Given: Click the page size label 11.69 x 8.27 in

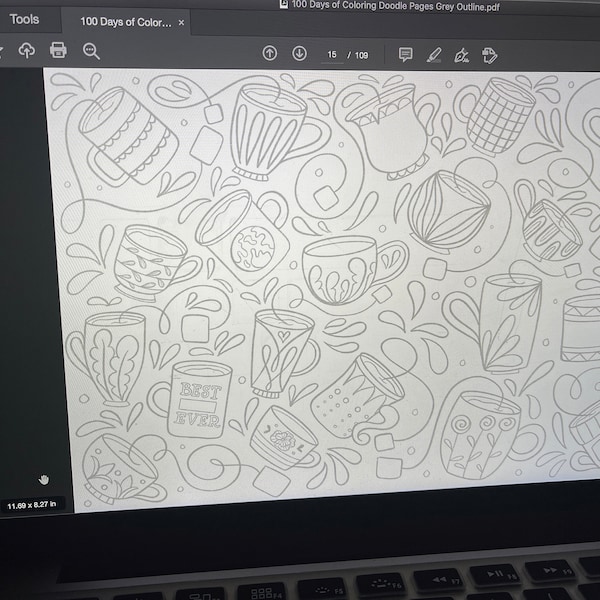Looking at the screenshot, I should tap(32, 505).
